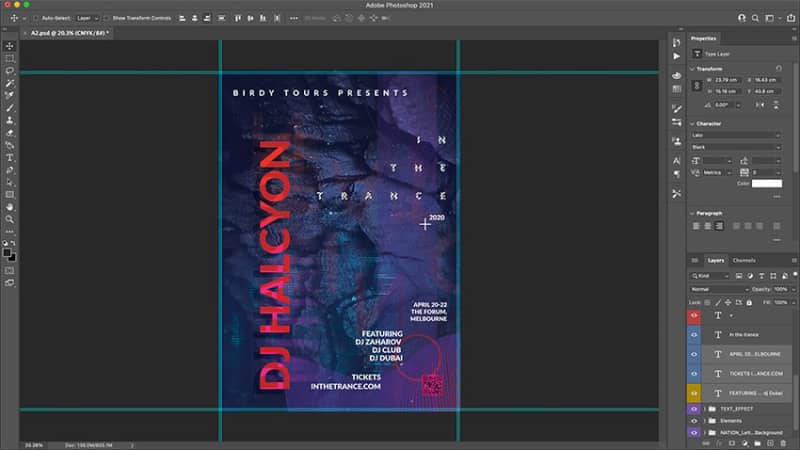Image resolution: width=800 pixels, height=450 pixels.
Task: Click more options ellipsis in options bar
Action: point(294,18)
